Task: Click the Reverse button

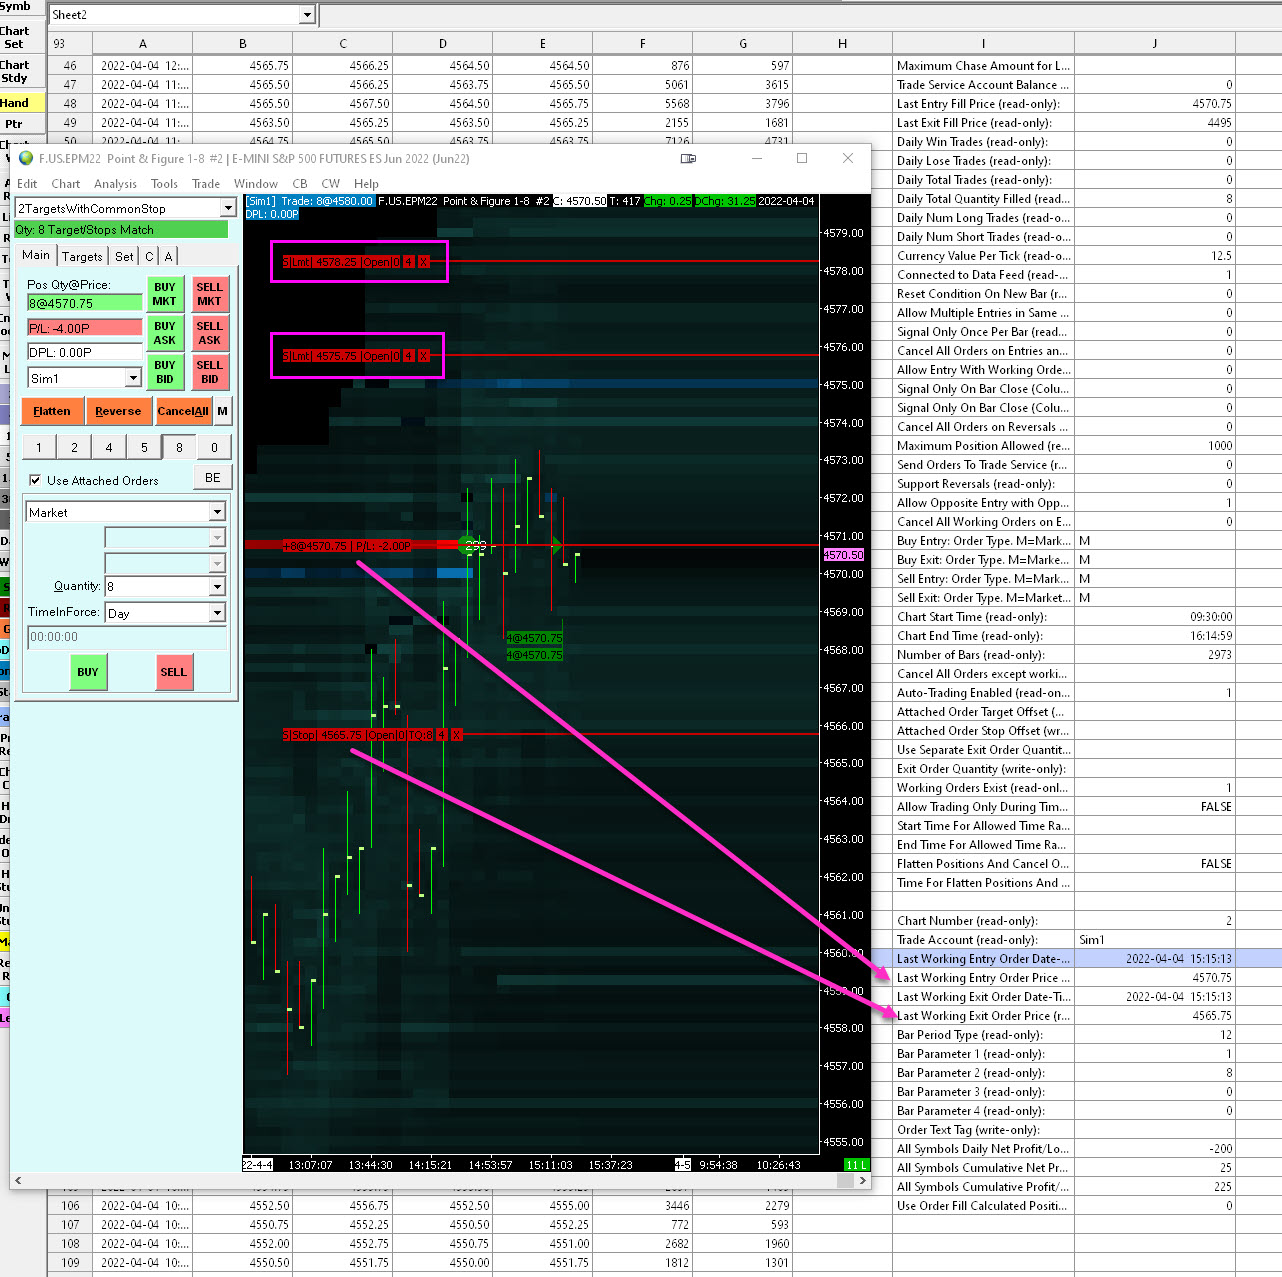Action: [118, 411]
